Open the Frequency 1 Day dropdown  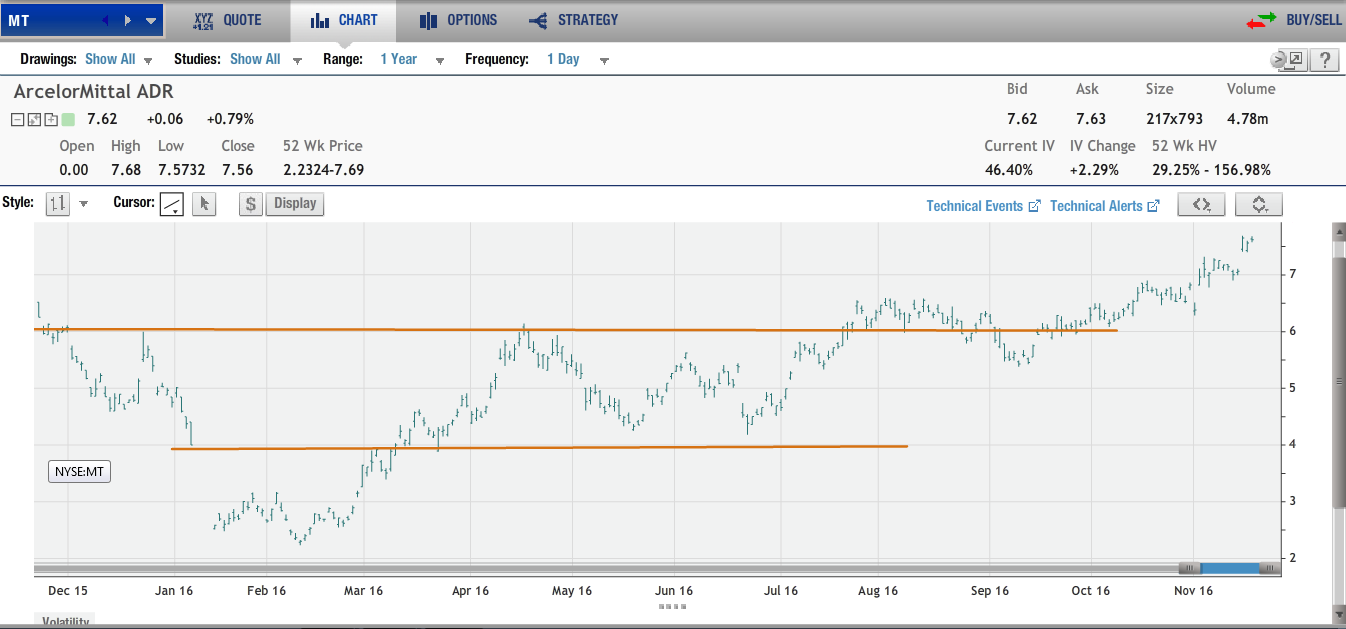[x=577, y=59]
